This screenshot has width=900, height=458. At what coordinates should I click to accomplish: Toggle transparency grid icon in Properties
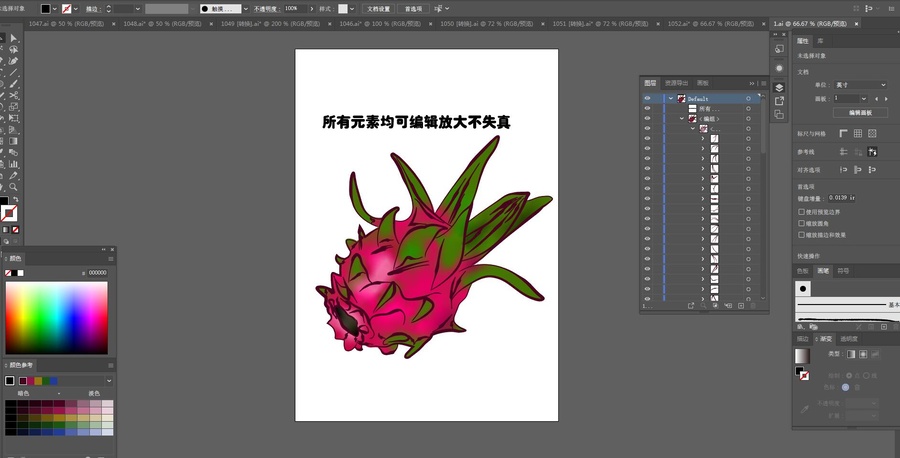click(872, 133)
